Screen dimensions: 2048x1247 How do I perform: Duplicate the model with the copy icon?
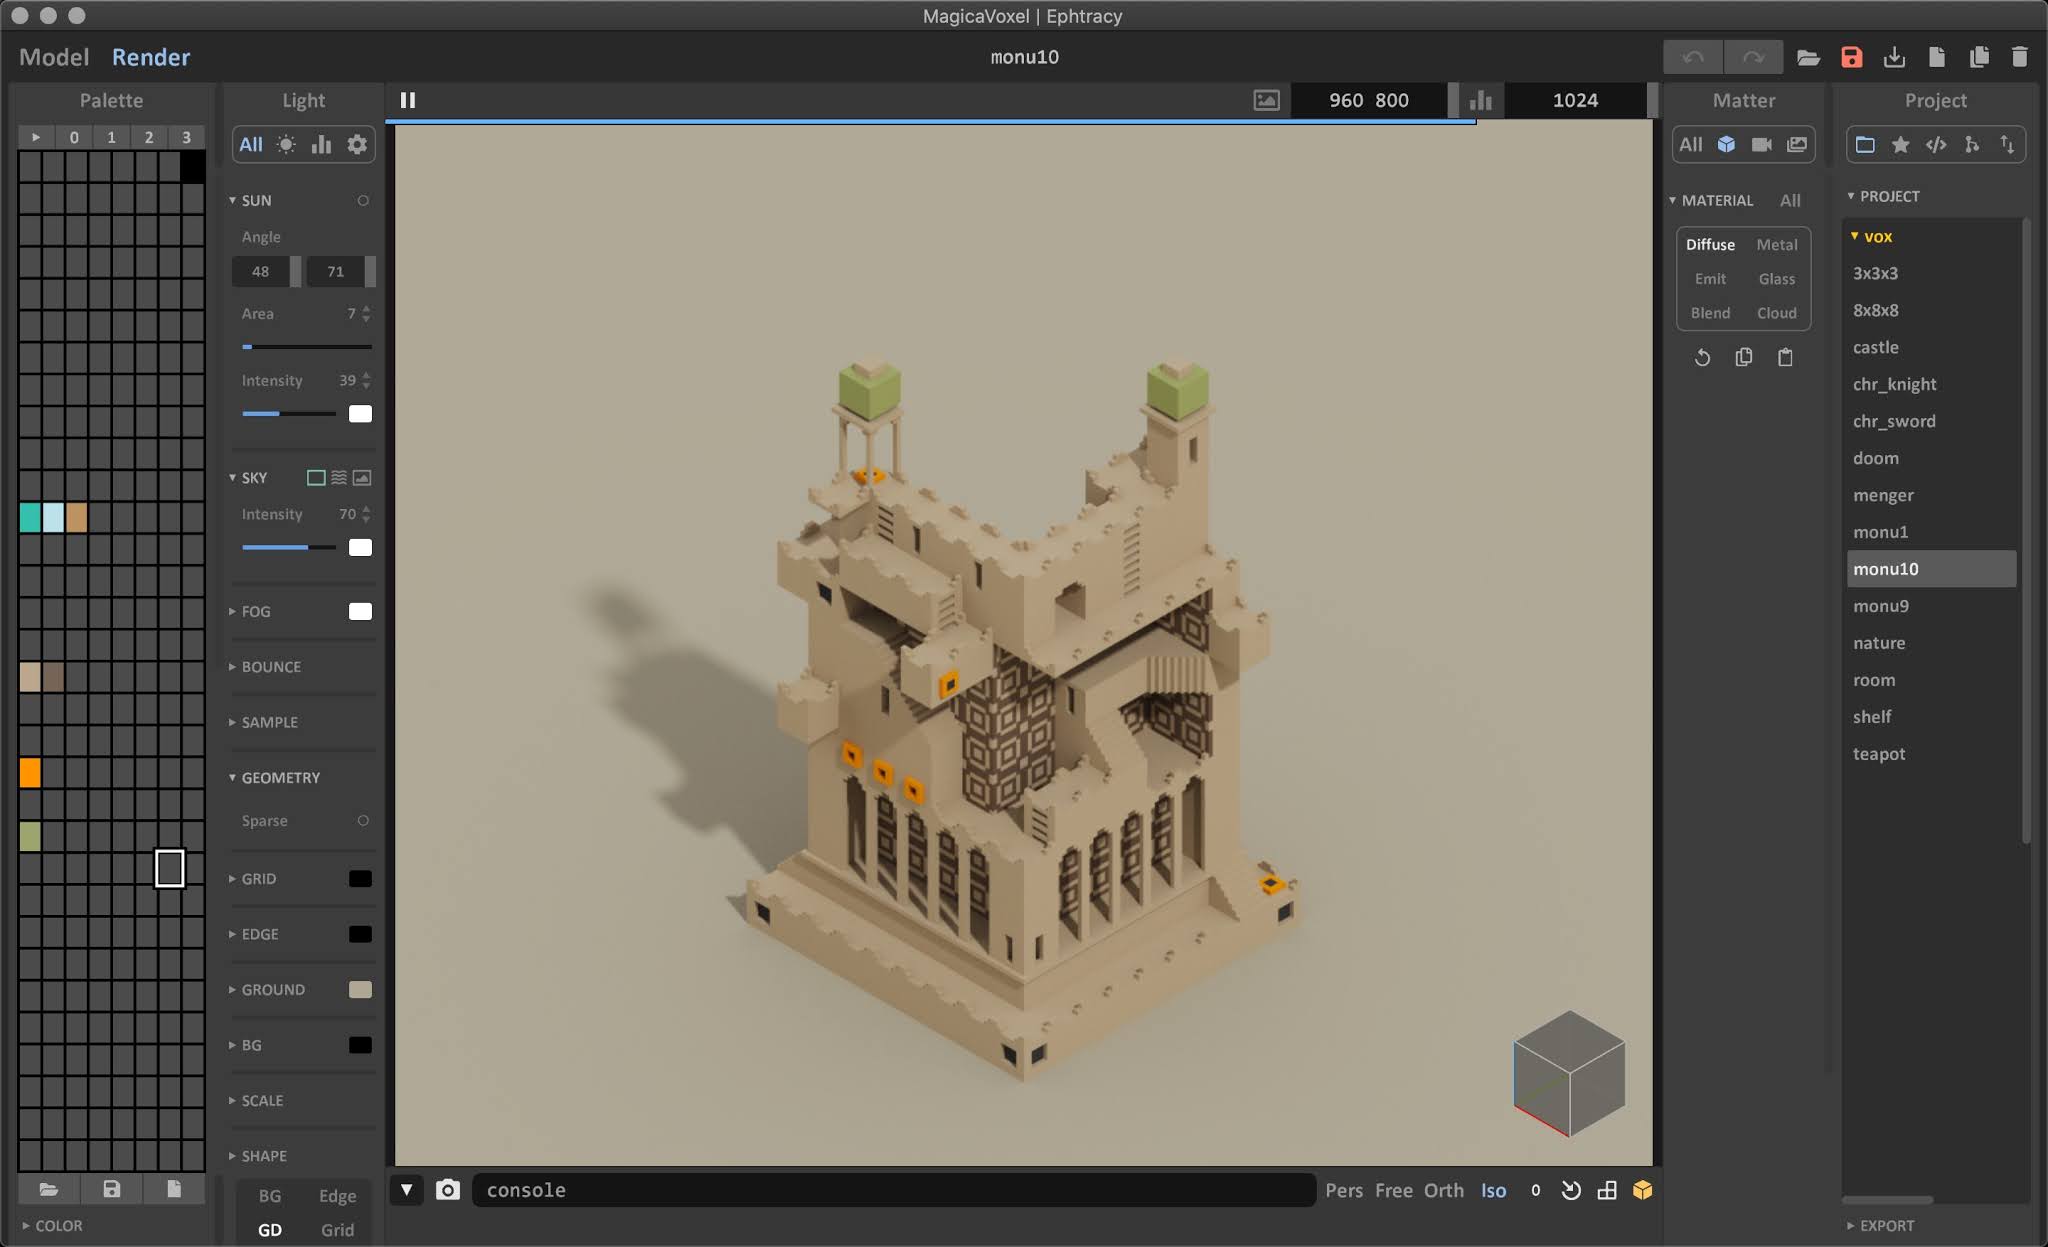pyautogui.click(x=1980, y=57)
